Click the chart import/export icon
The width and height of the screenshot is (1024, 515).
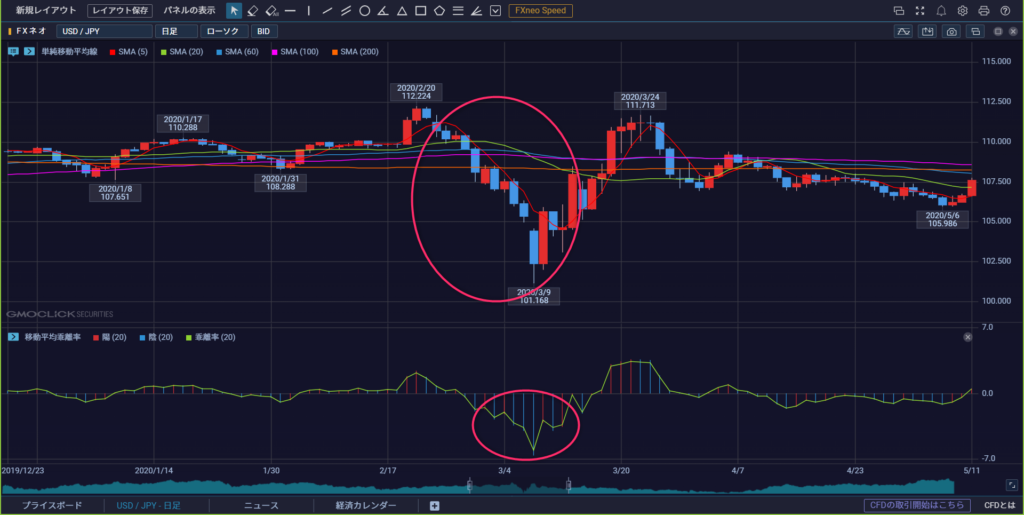[x=927, y=31]
